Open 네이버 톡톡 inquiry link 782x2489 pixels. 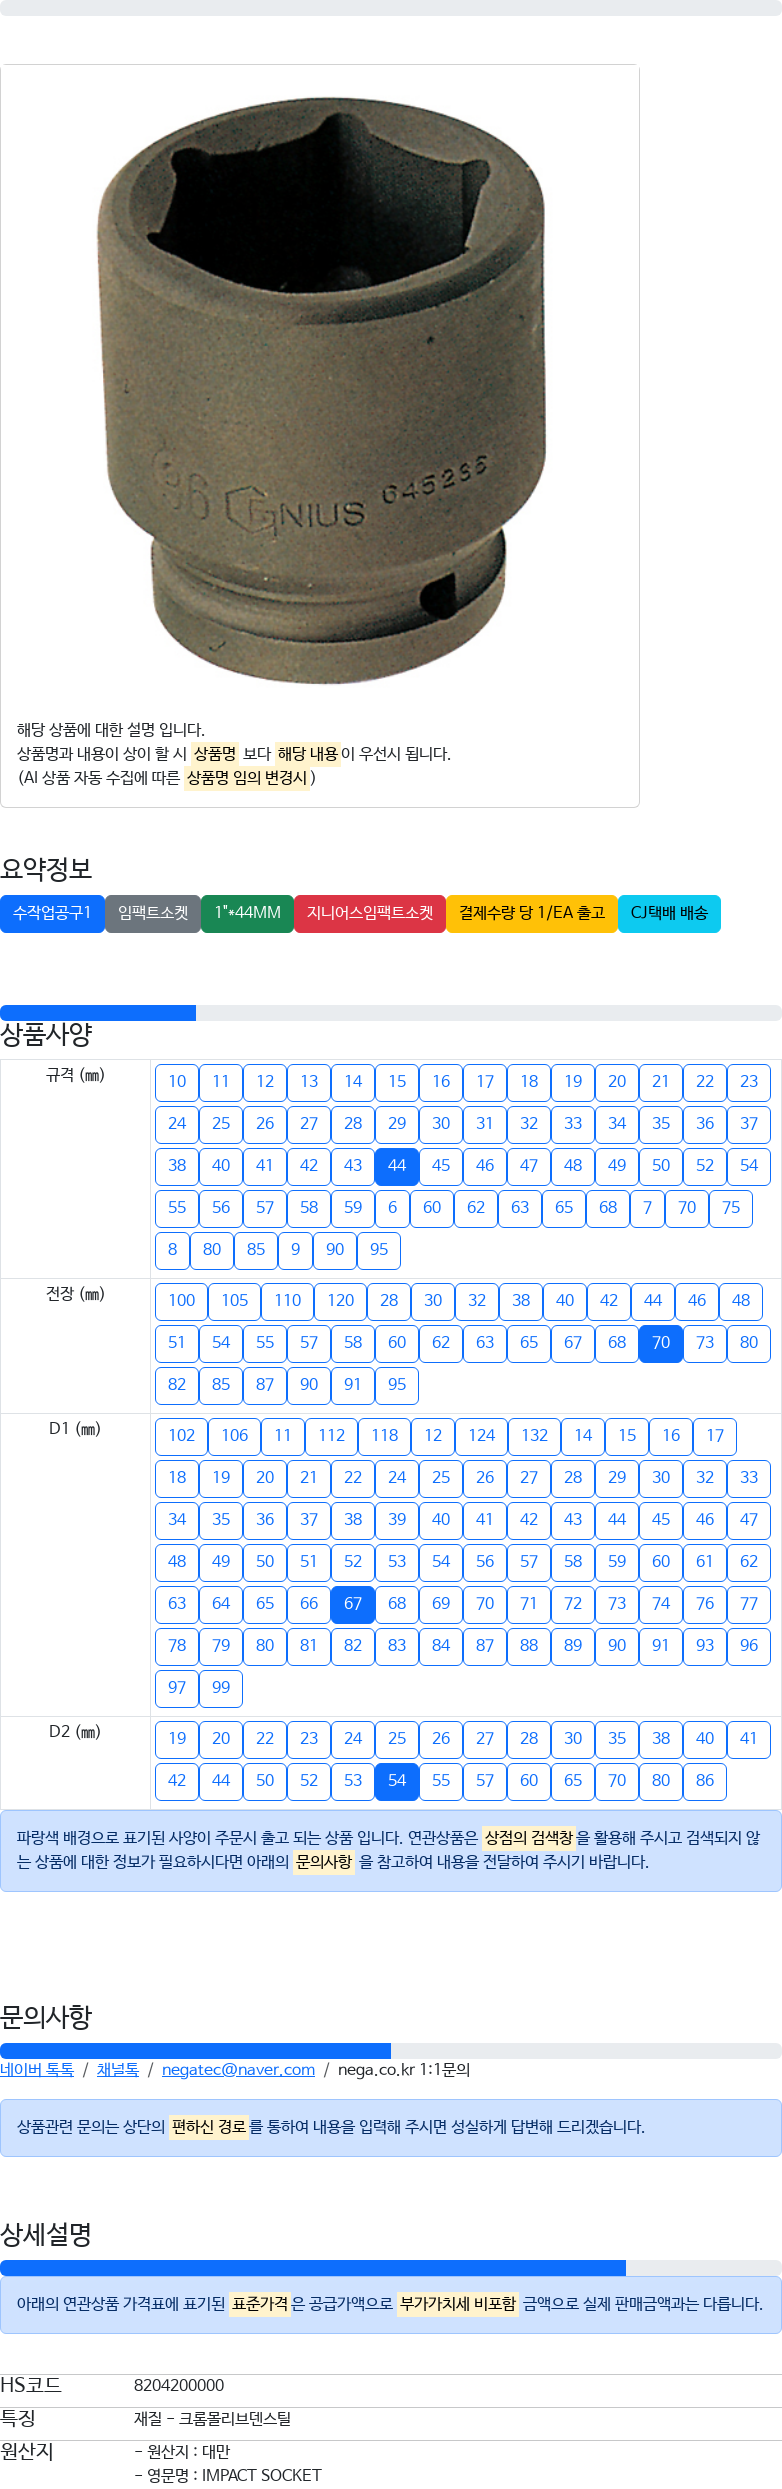[37, 2070]
